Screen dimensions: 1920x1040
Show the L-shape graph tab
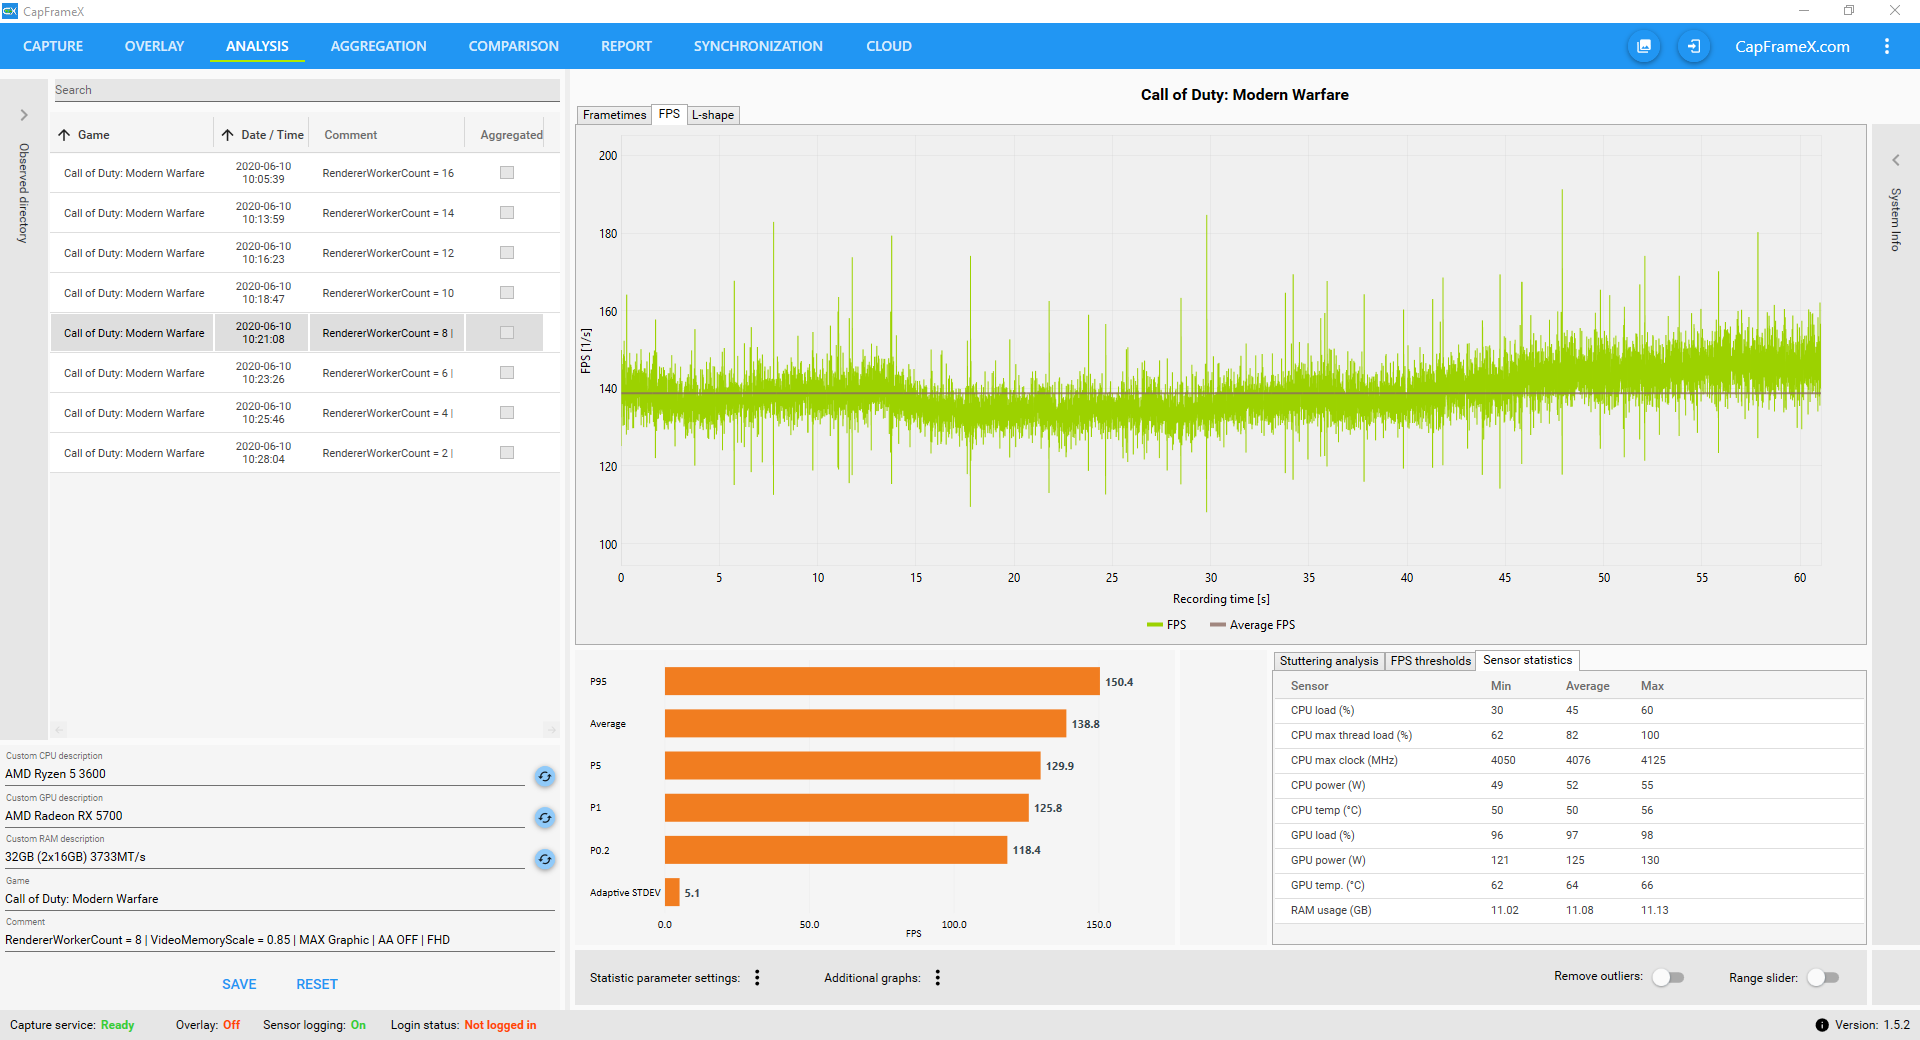click(x=713, y=115)
